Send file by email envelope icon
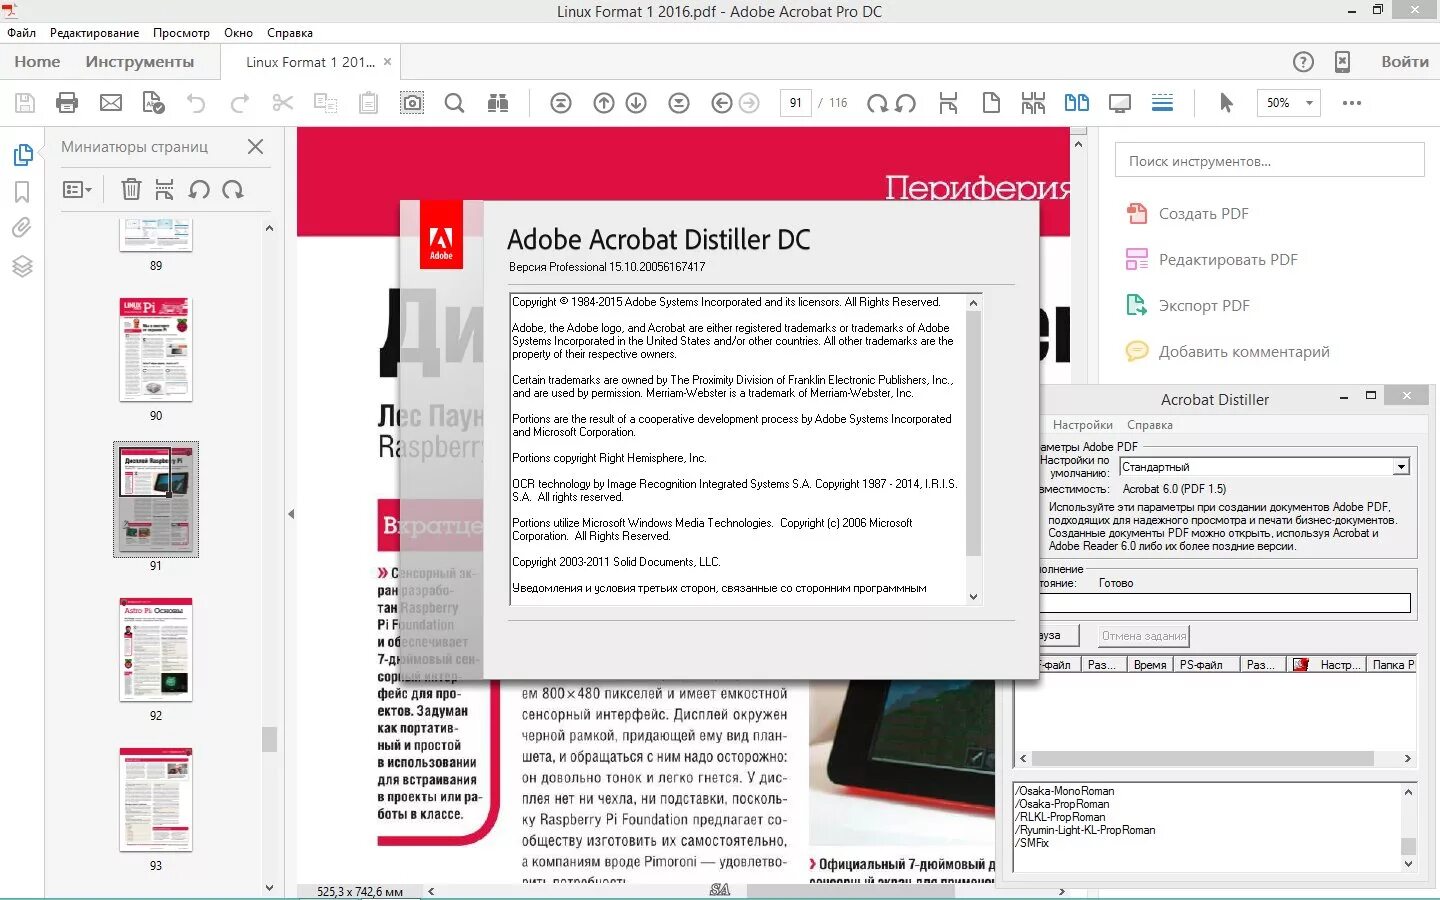The image size is (1440, 900). coord(111,102)
